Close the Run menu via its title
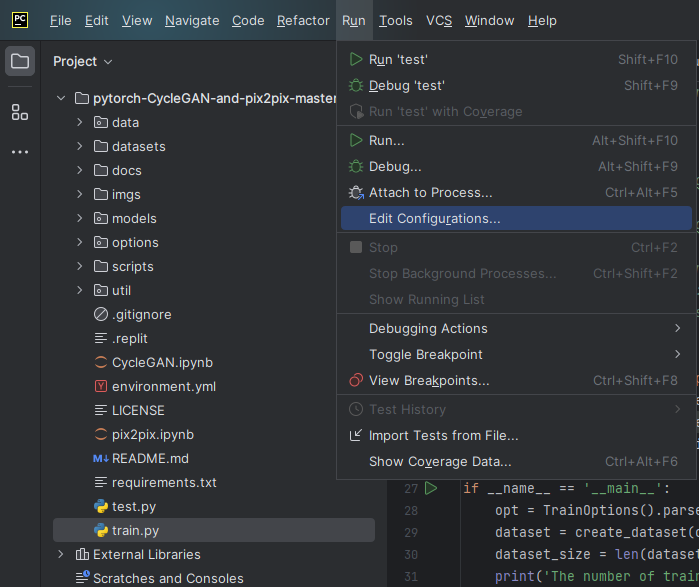The width and height of the screenshot is (699, 587). 354,21
